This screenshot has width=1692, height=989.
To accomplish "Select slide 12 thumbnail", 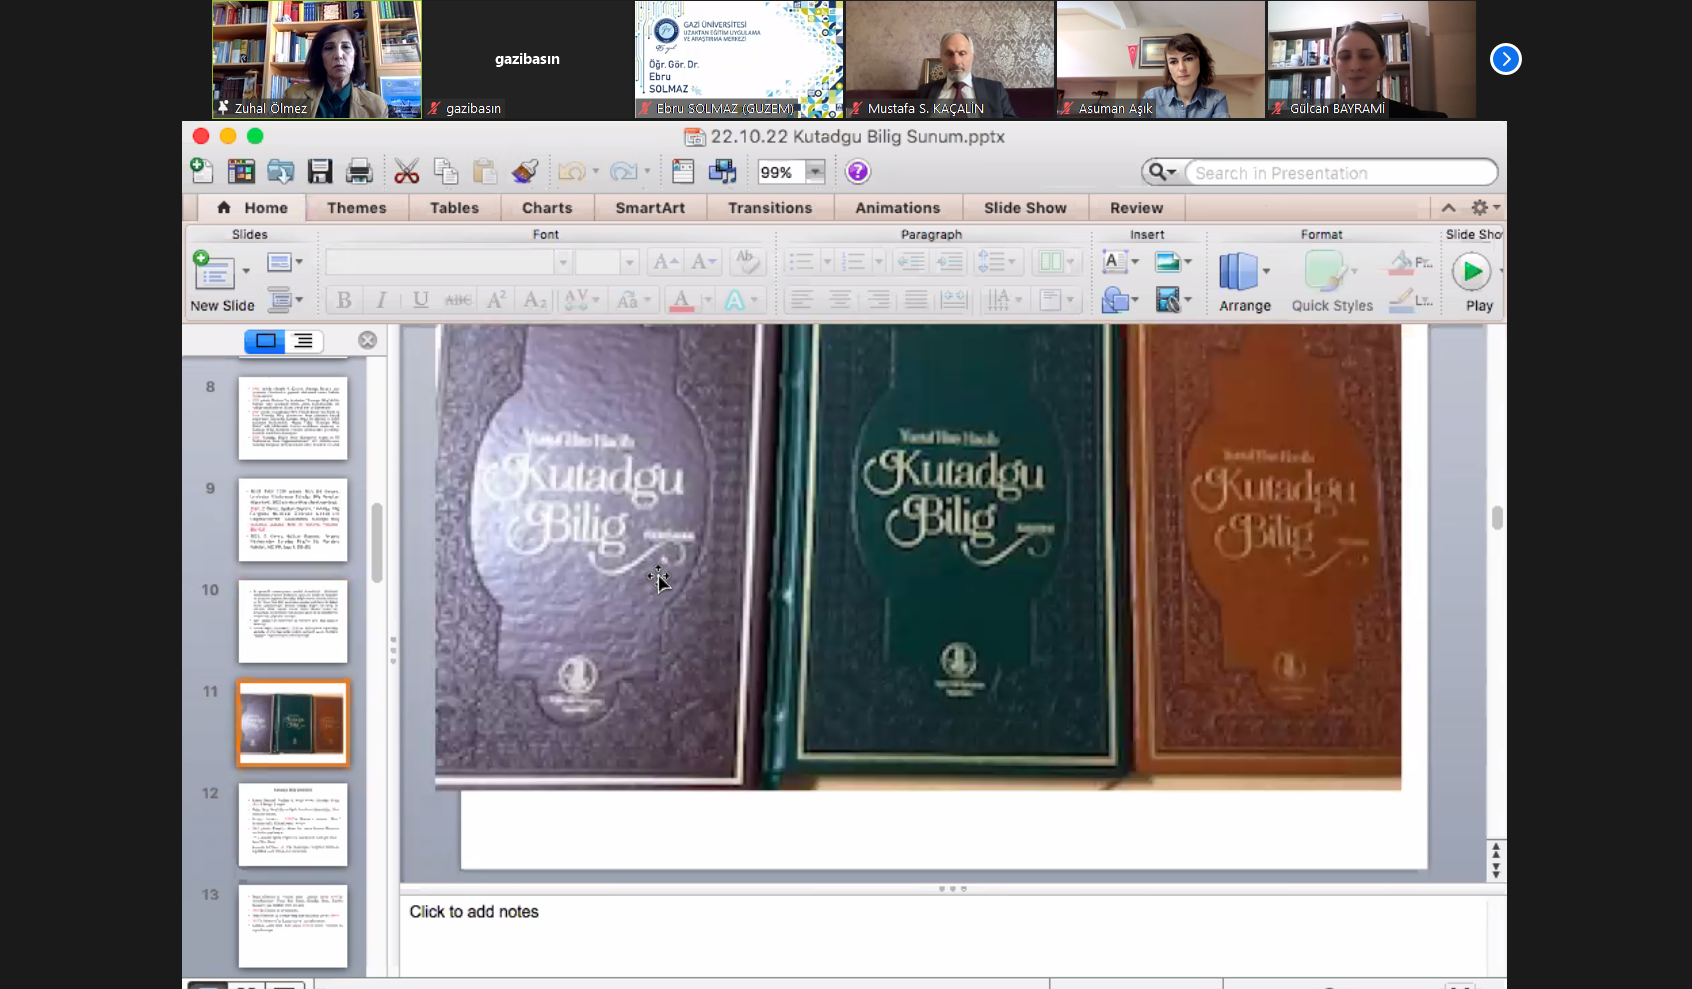I will (x=293, y=824).
